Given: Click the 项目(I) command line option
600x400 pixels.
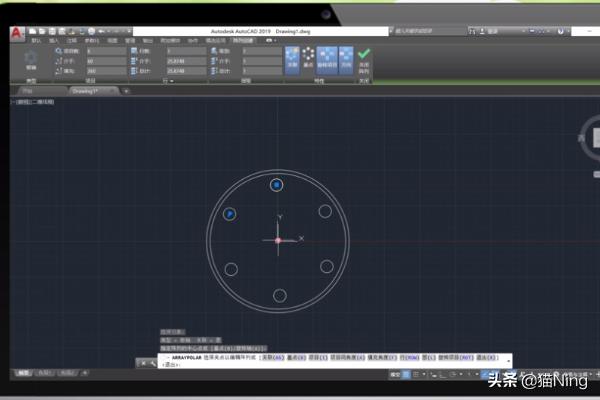Looking at the screenshot, I should [x=318, y=358].
